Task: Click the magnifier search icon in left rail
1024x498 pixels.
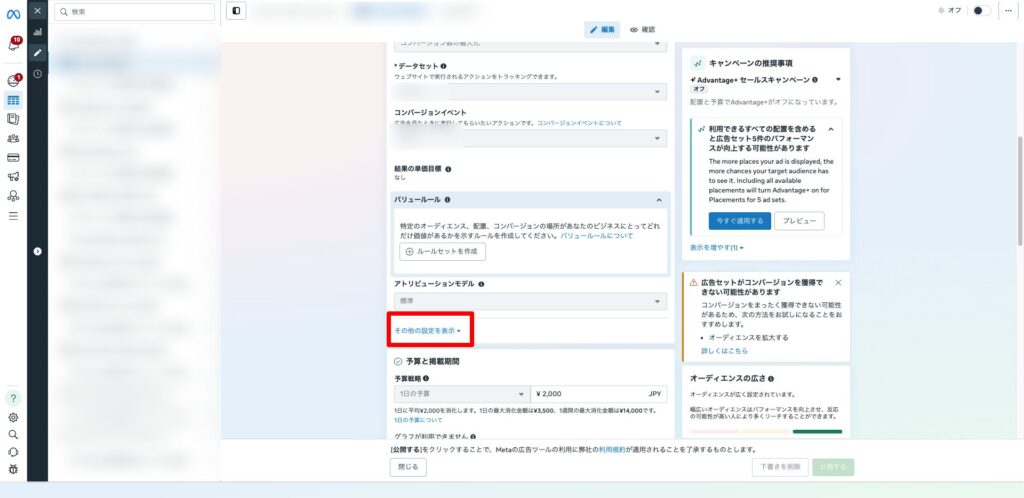Action: pos(13,435)
